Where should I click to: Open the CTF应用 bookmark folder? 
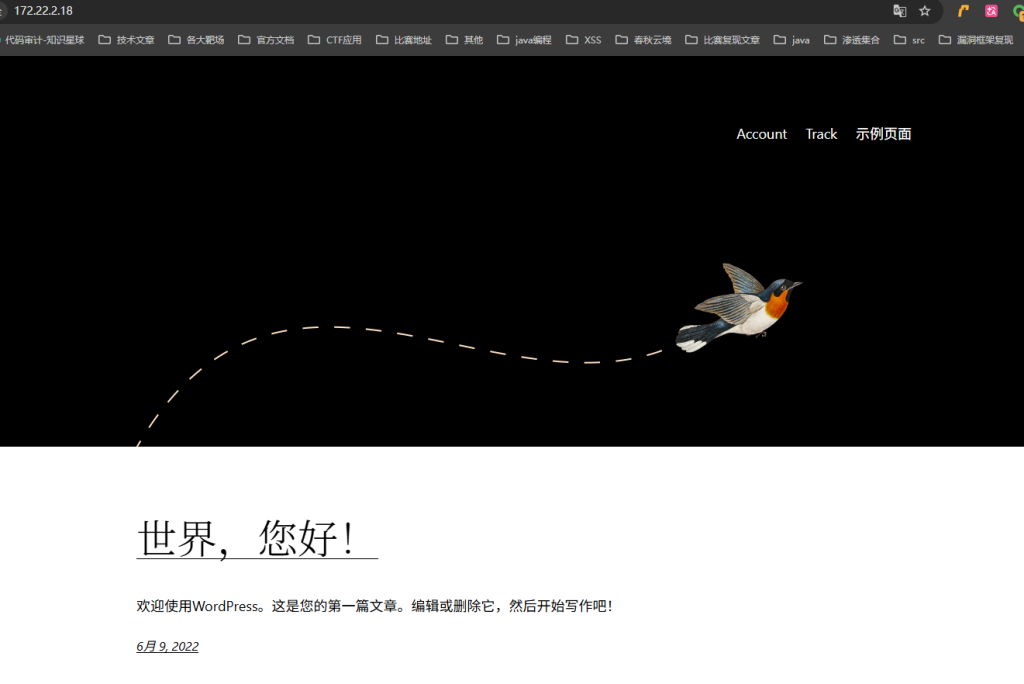coord(335,40)
